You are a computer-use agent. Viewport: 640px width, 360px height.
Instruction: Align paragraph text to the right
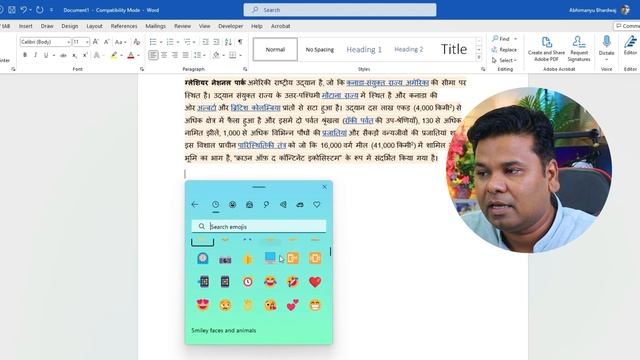pos(175,55)
